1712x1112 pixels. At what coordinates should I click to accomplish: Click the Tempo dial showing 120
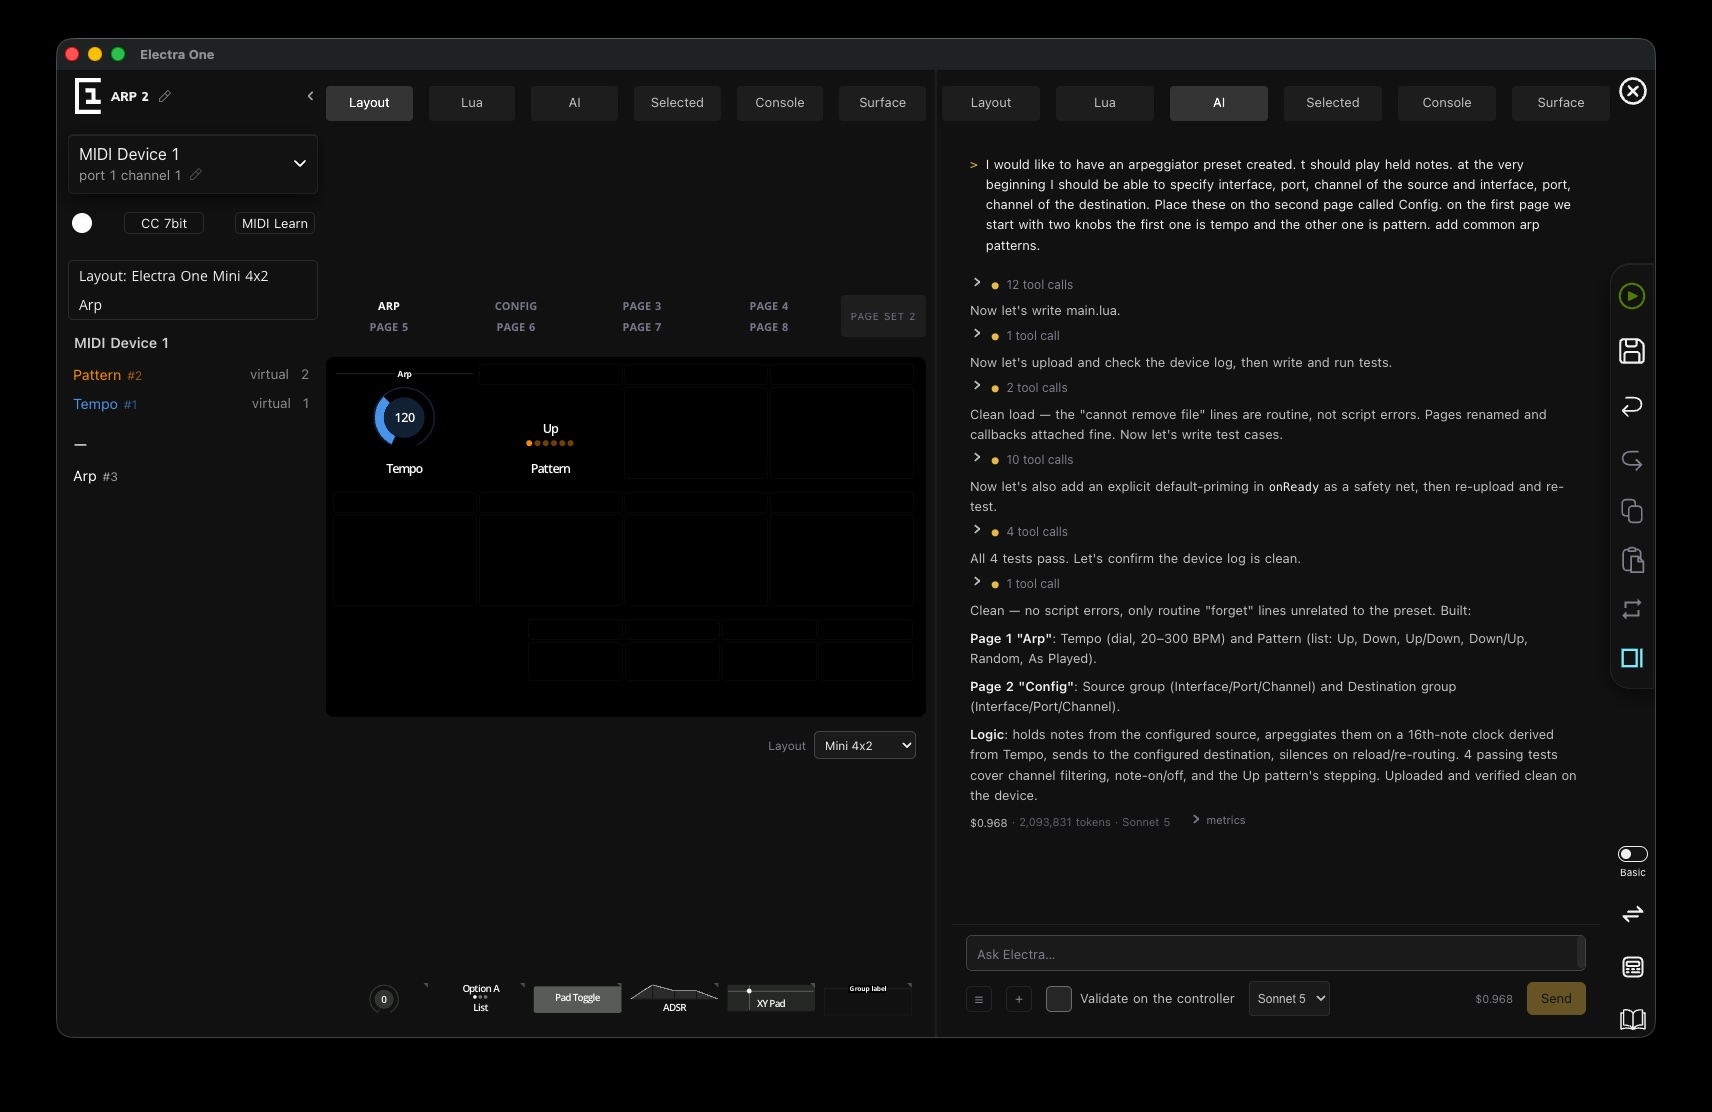coord(404,418)
